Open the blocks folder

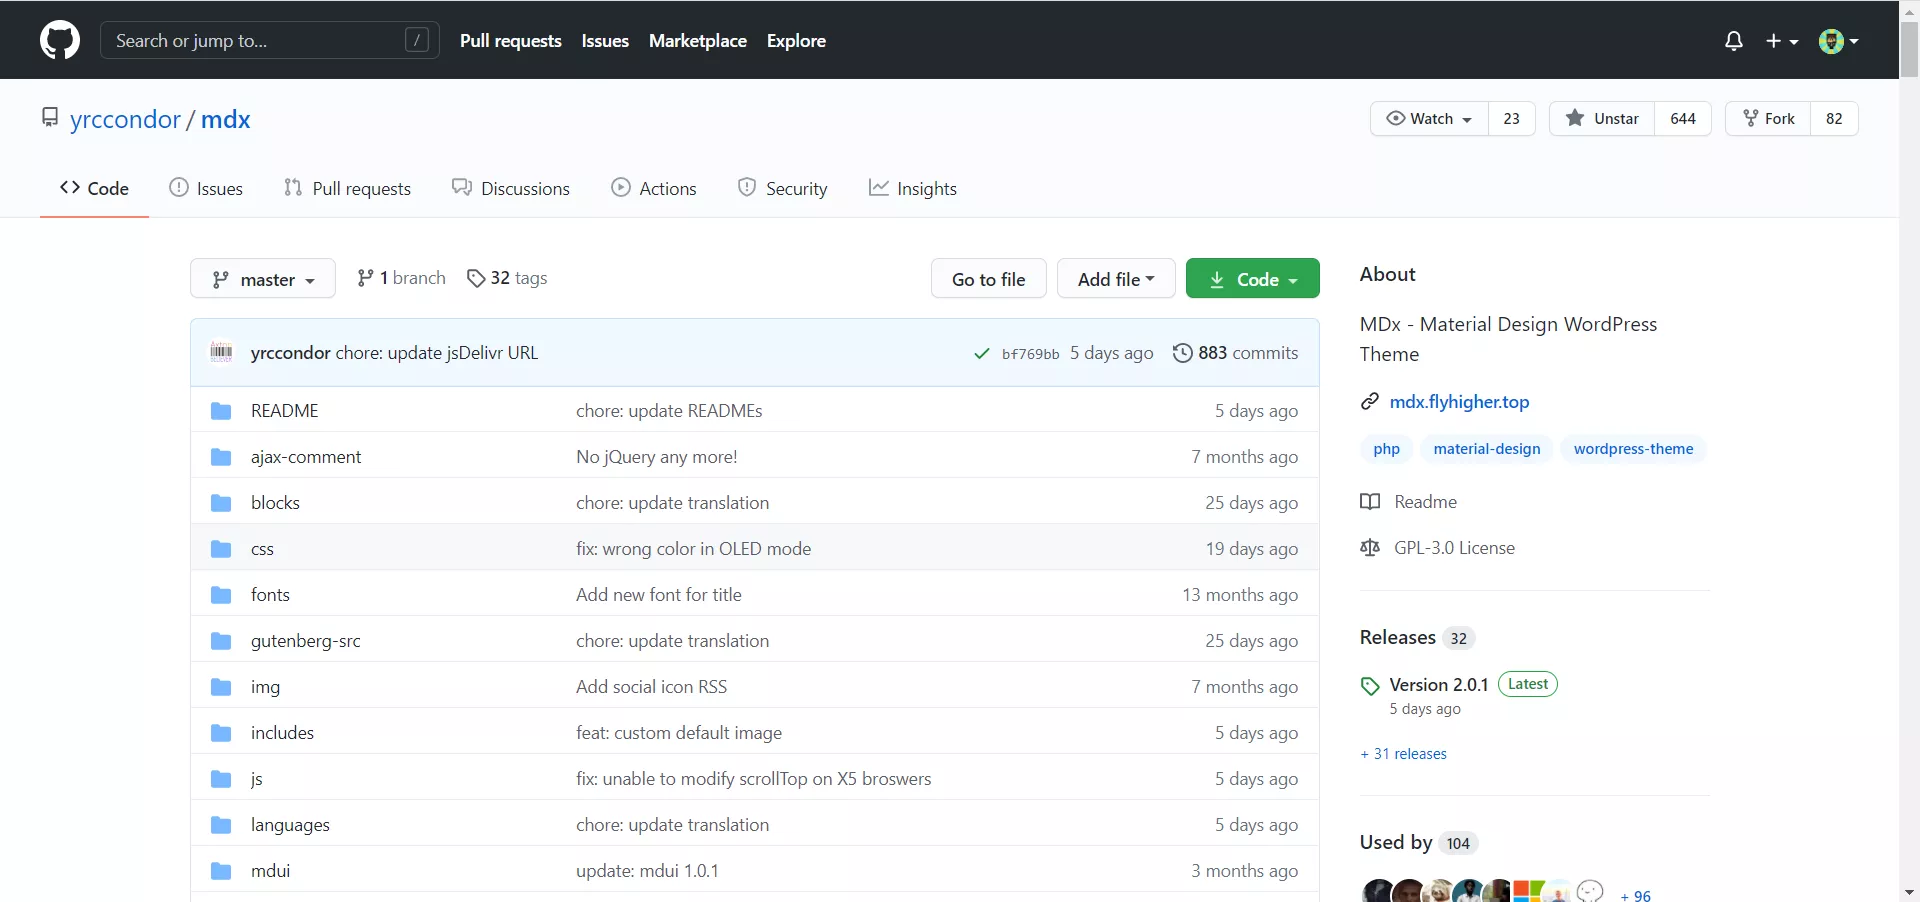[x=275, y=503]
